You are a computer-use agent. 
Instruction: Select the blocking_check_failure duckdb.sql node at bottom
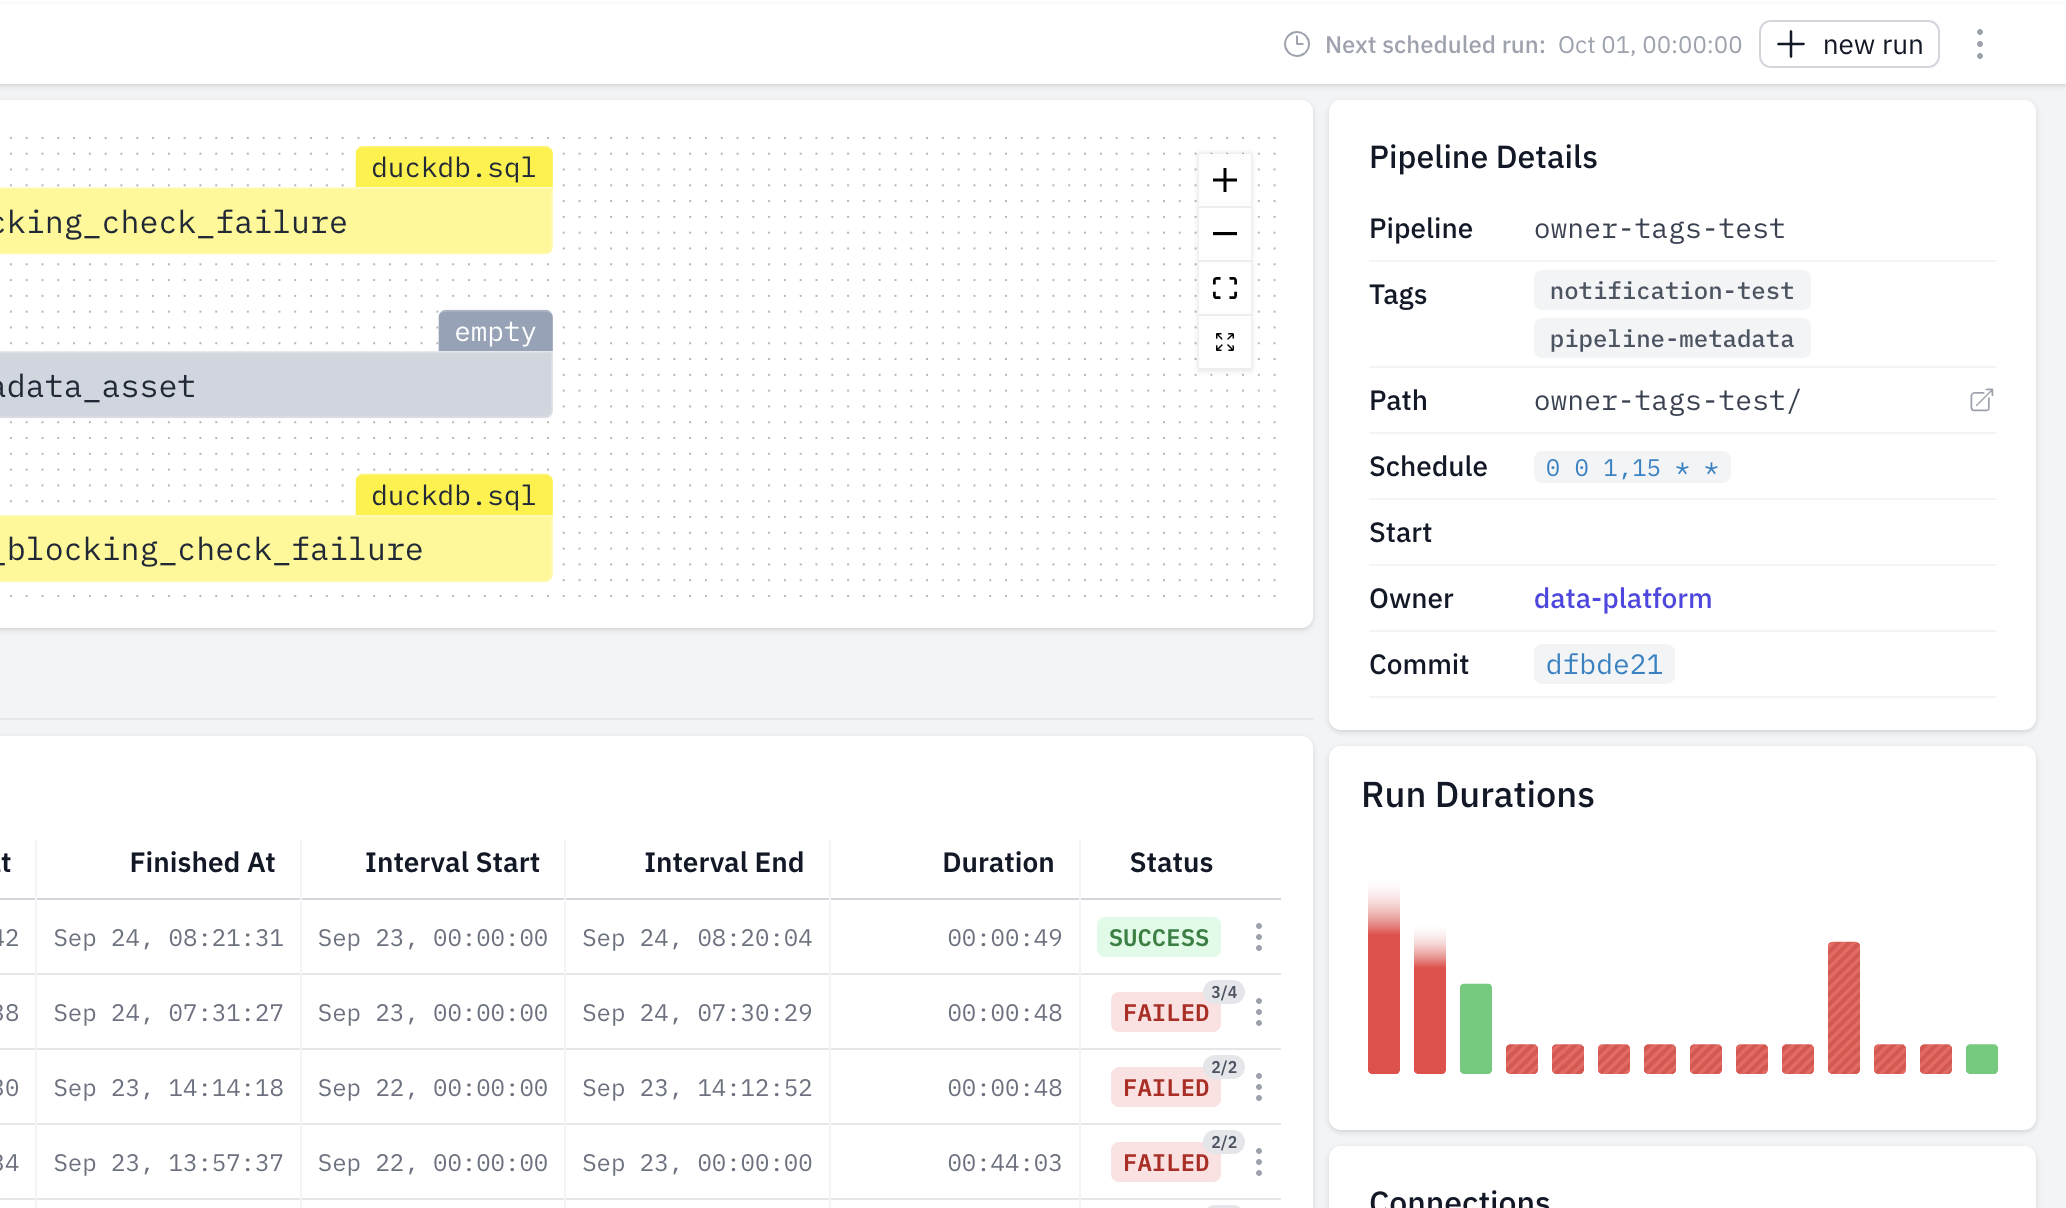point(275,548)
